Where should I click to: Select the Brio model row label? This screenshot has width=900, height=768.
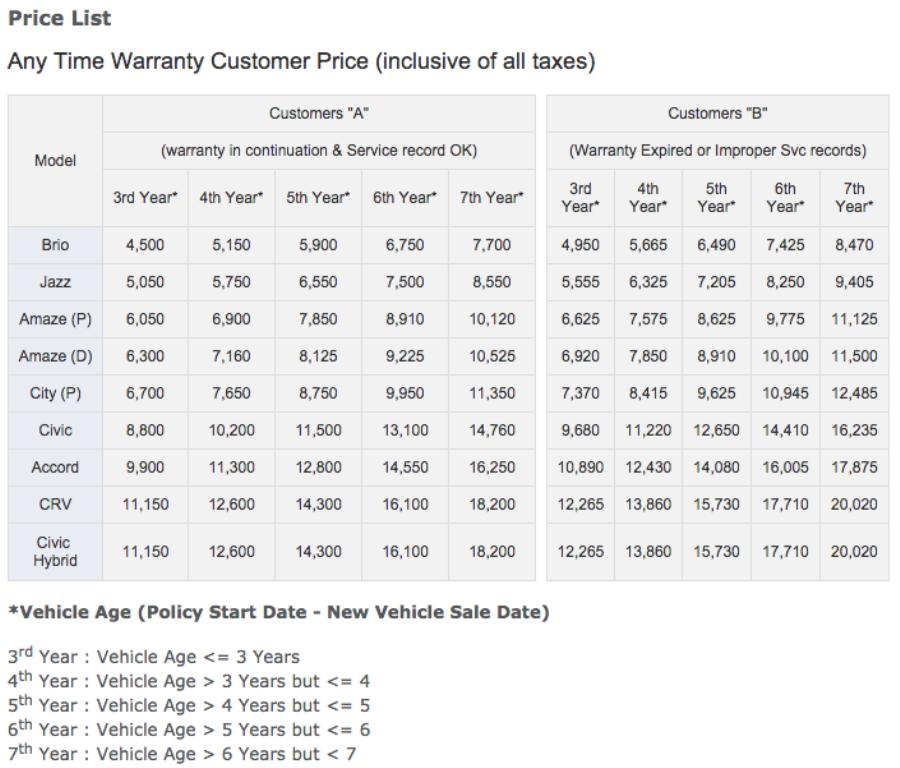point(55,245)
